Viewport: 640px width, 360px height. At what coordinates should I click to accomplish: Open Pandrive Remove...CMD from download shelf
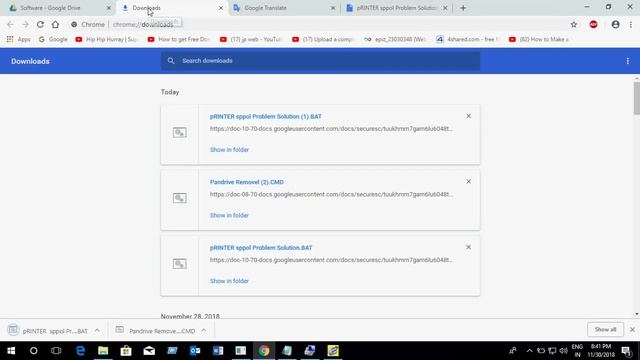coord(155,331)
